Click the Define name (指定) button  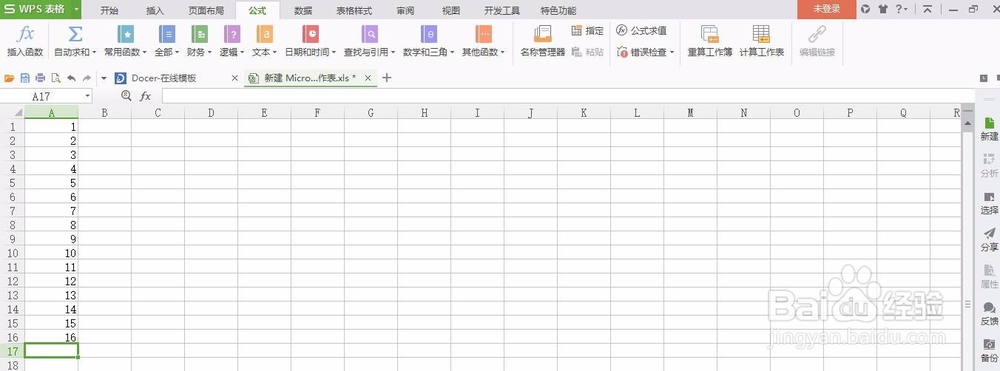point(587,31)
